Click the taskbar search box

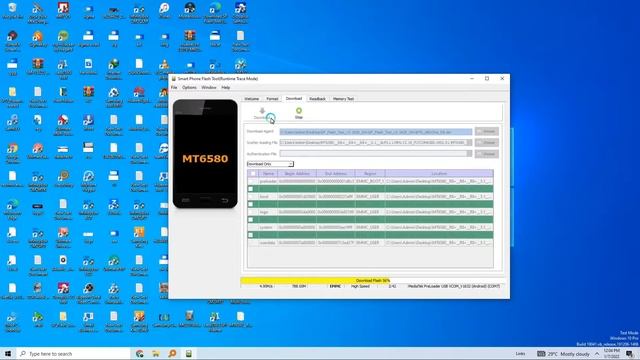click(74, 354)
